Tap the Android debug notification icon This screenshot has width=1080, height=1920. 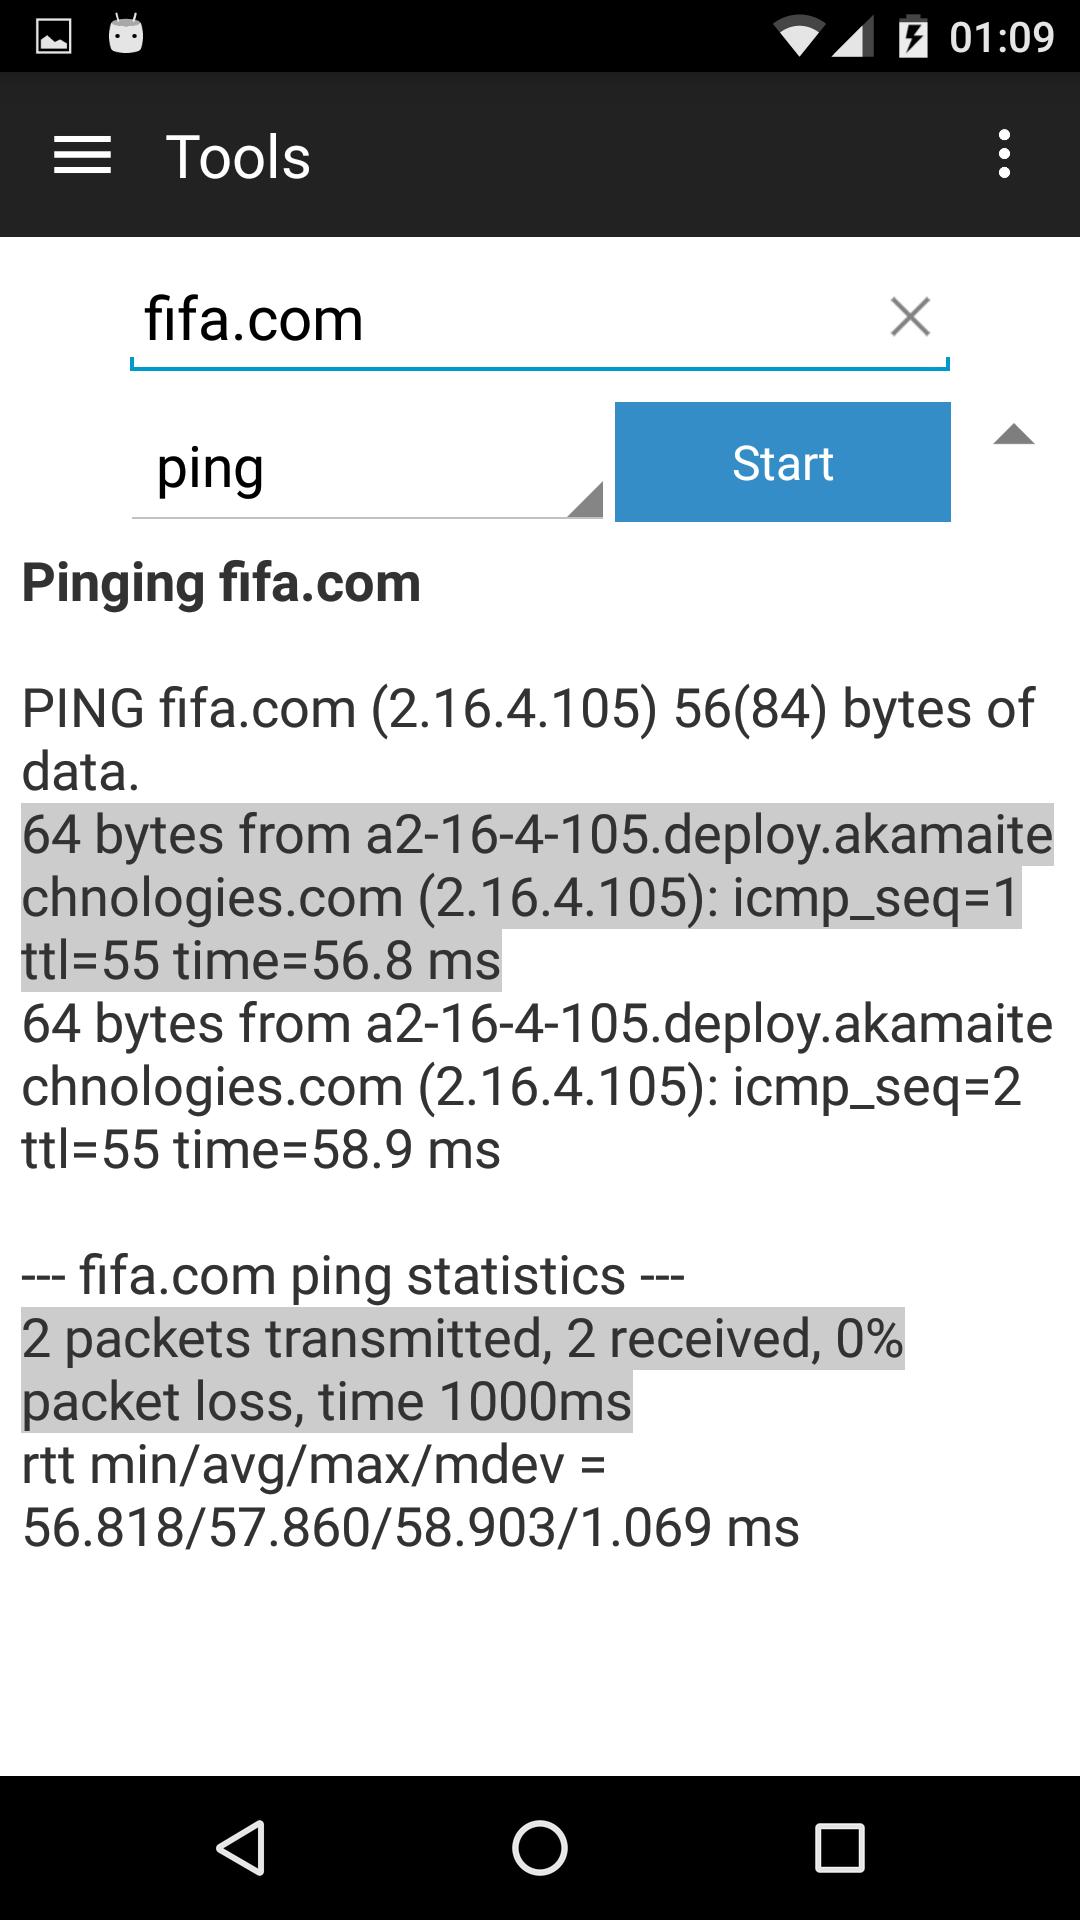pos(126,36)
